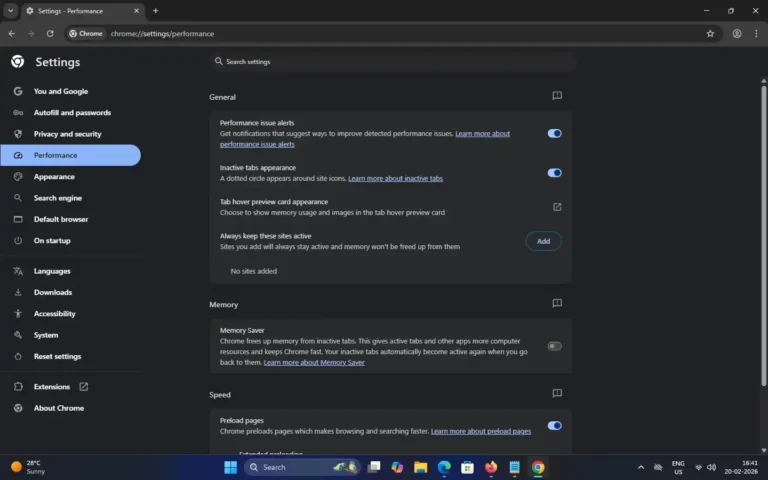Open the weather widget showing 28°C
768x480 pixels.
(x=28, y=467)
